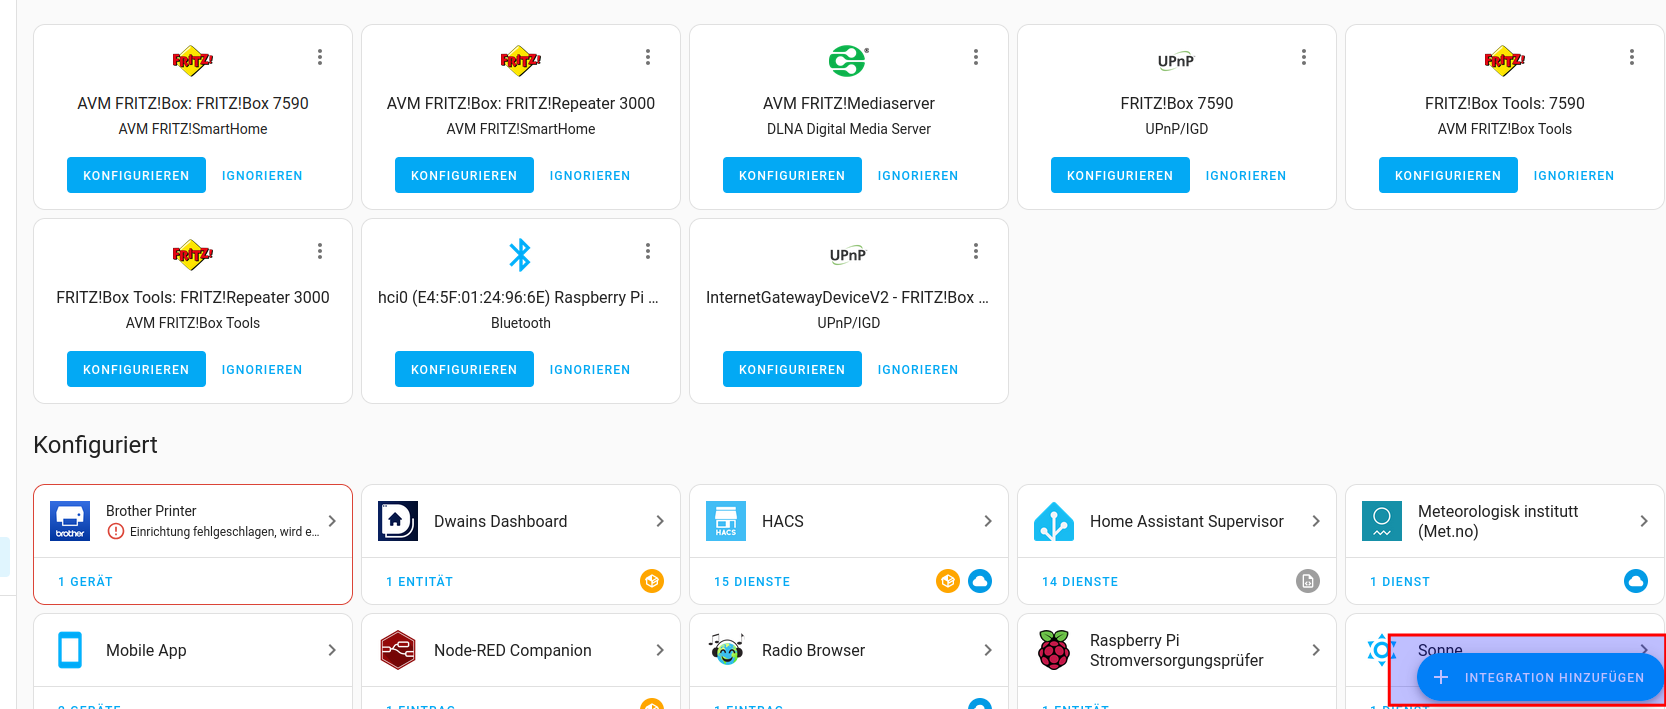
Task: Open the 15 Dienste link under HACS
Action: 752,582
